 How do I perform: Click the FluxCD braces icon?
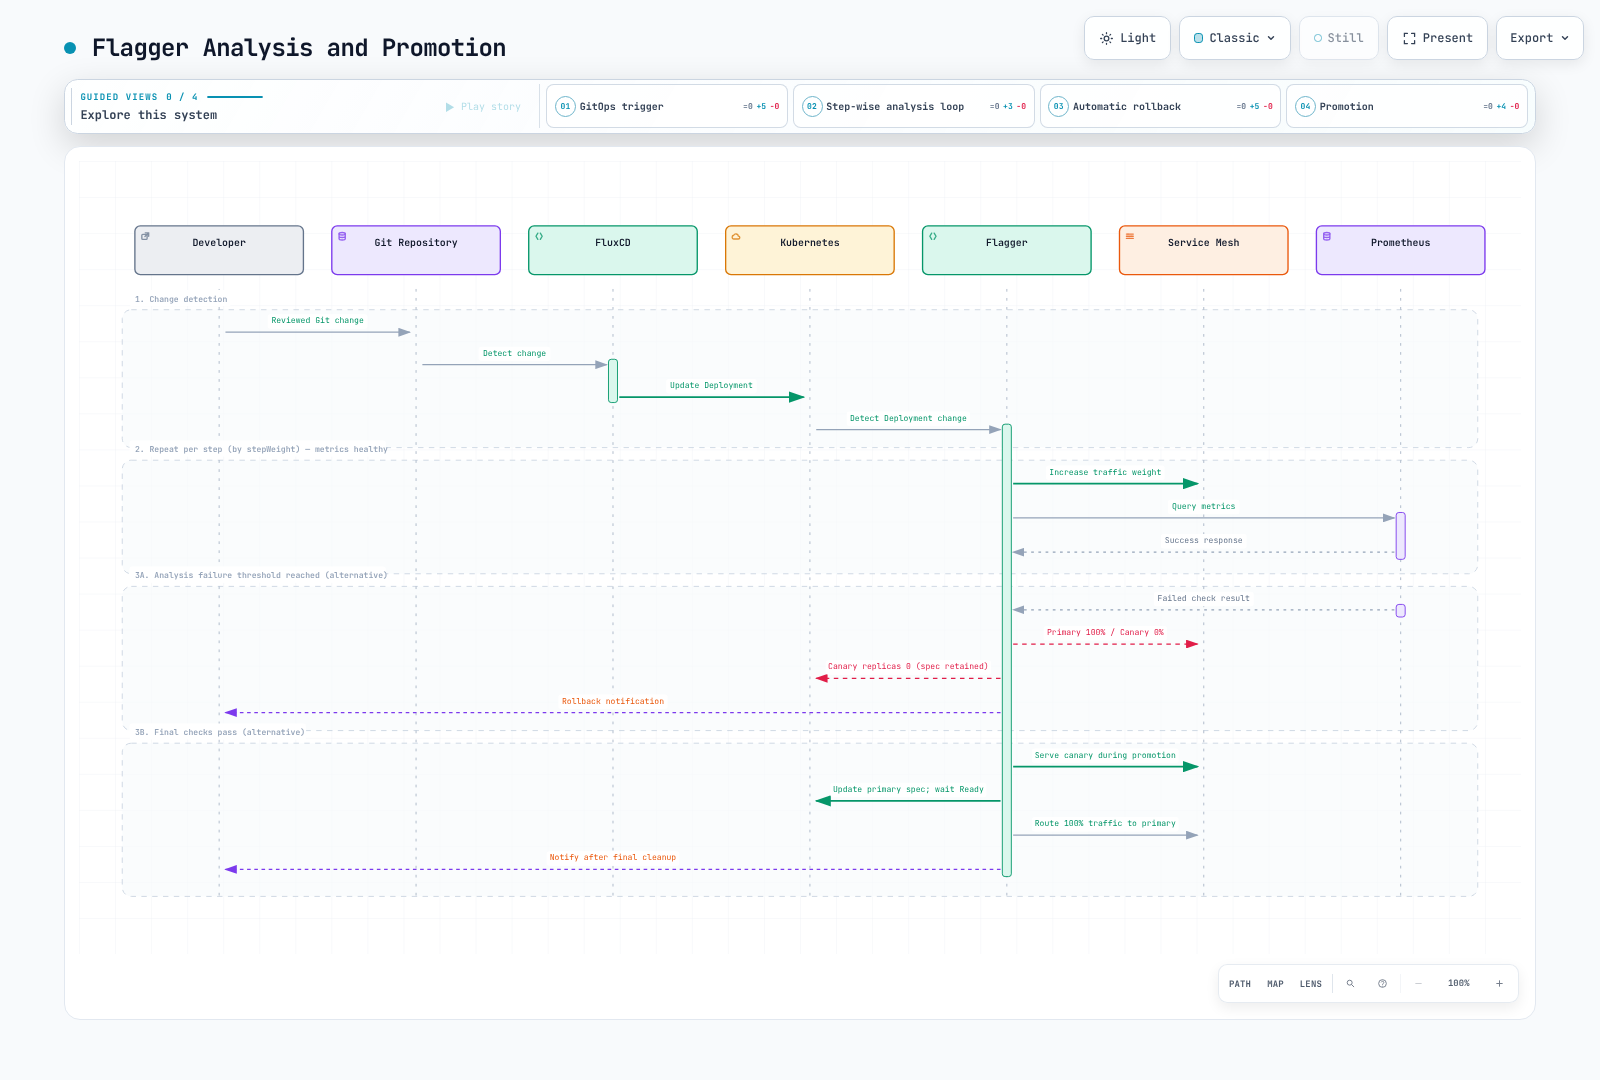click(539, 237)
